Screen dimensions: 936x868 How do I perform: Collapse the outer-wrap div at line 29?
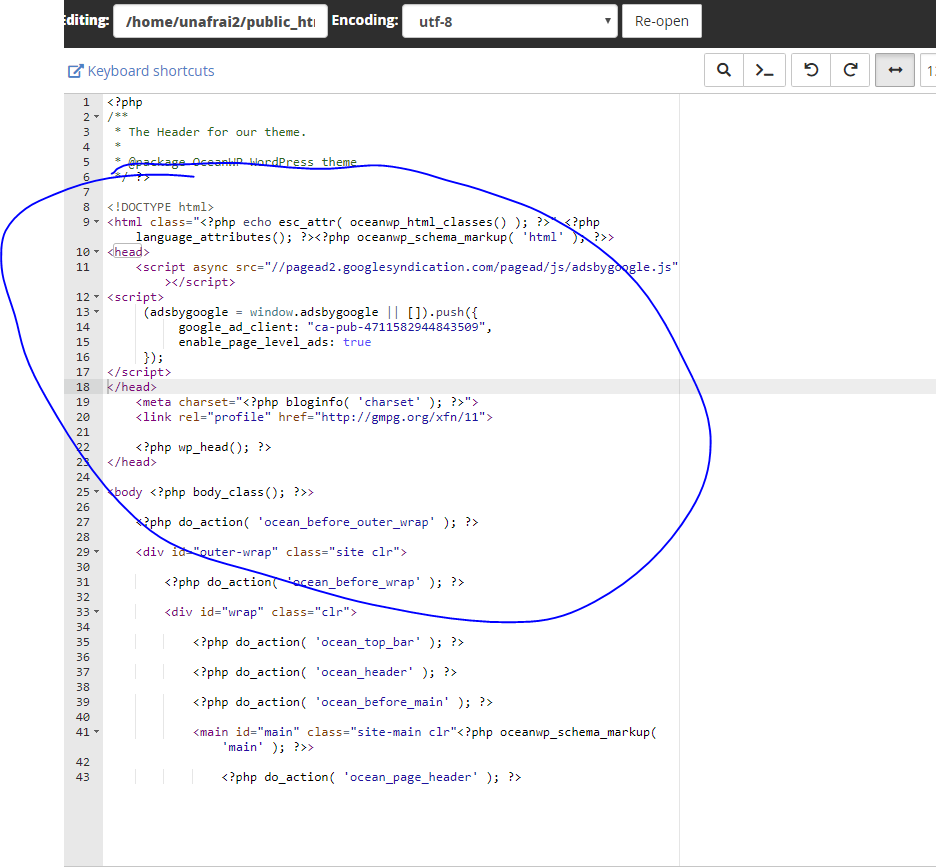(x=94, y=551)
